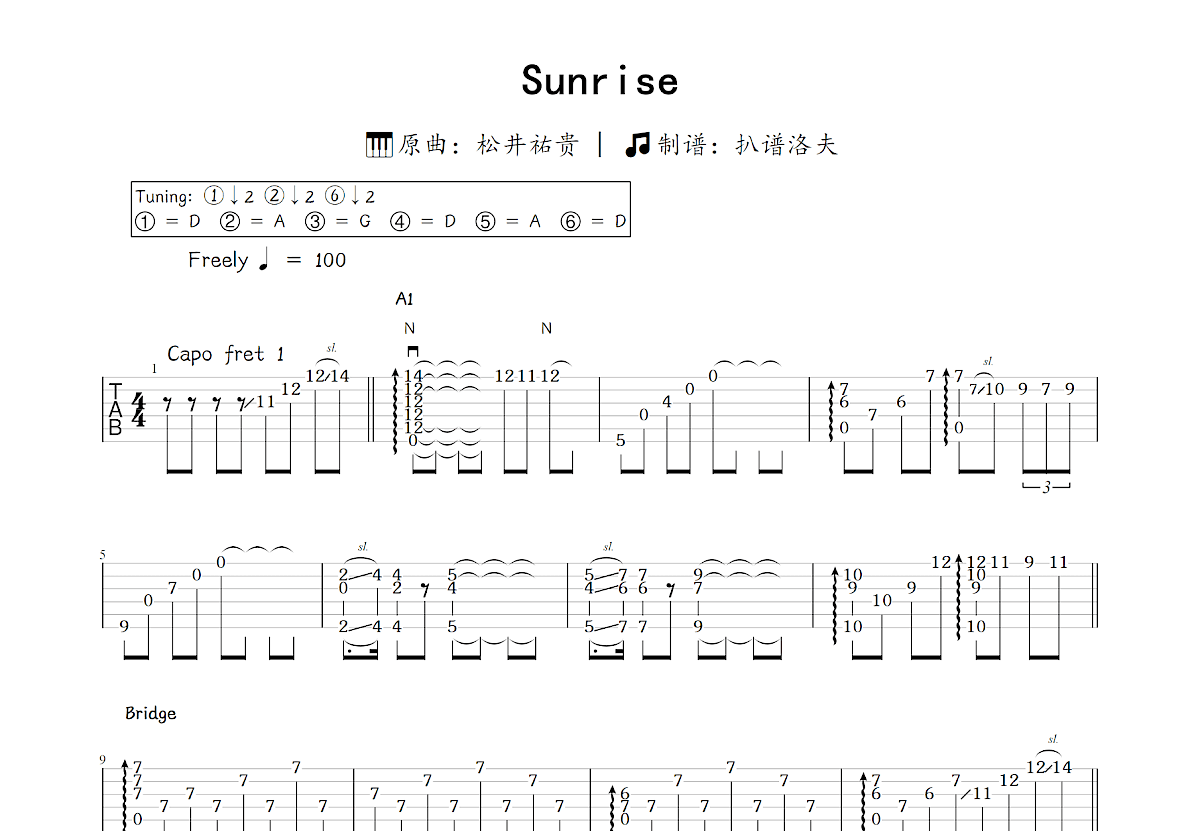Screen dimensions: 1200x831
Task: Click the Capo fret 1 text
Action: pos(226,354)
